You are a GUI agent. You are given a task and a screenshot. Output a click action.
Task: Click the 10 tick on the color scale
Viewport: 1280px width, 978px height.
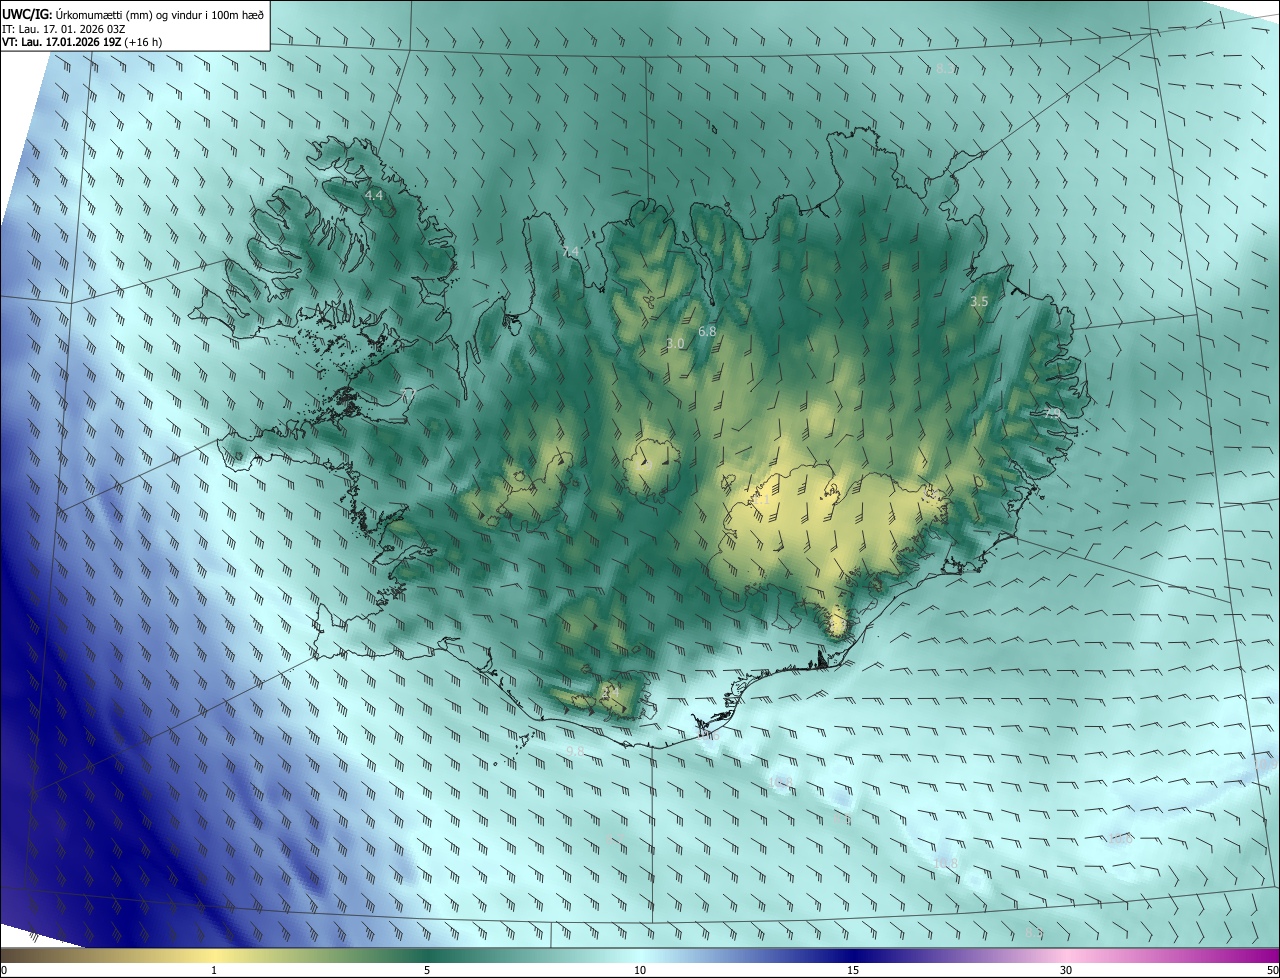coord(640,971)
